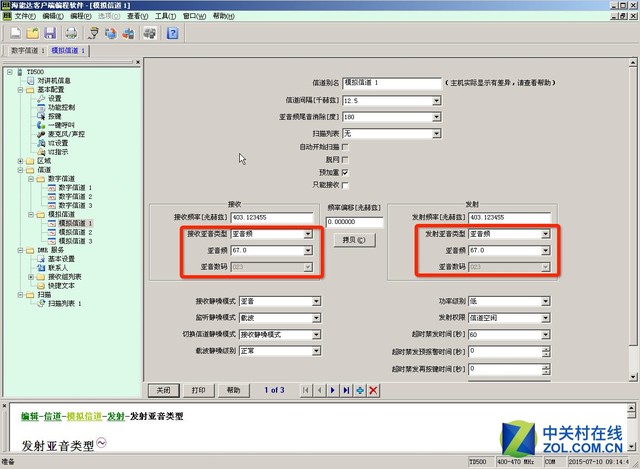The height and width of the screenshot is (469, 640).
Task: Enable the 只能接收 checkbox
Action: click(345, 185)
